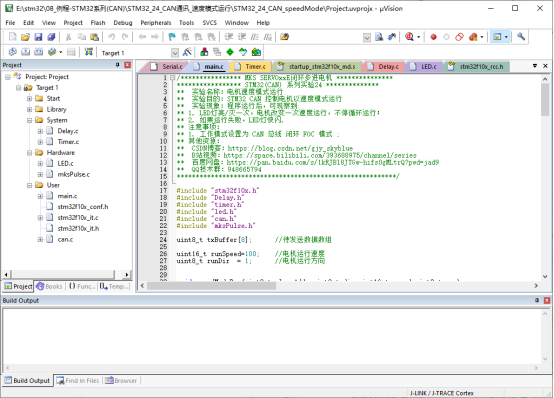Open the Project menu
This screenshot has width=554, height=398.
click(x=73, y=23)
